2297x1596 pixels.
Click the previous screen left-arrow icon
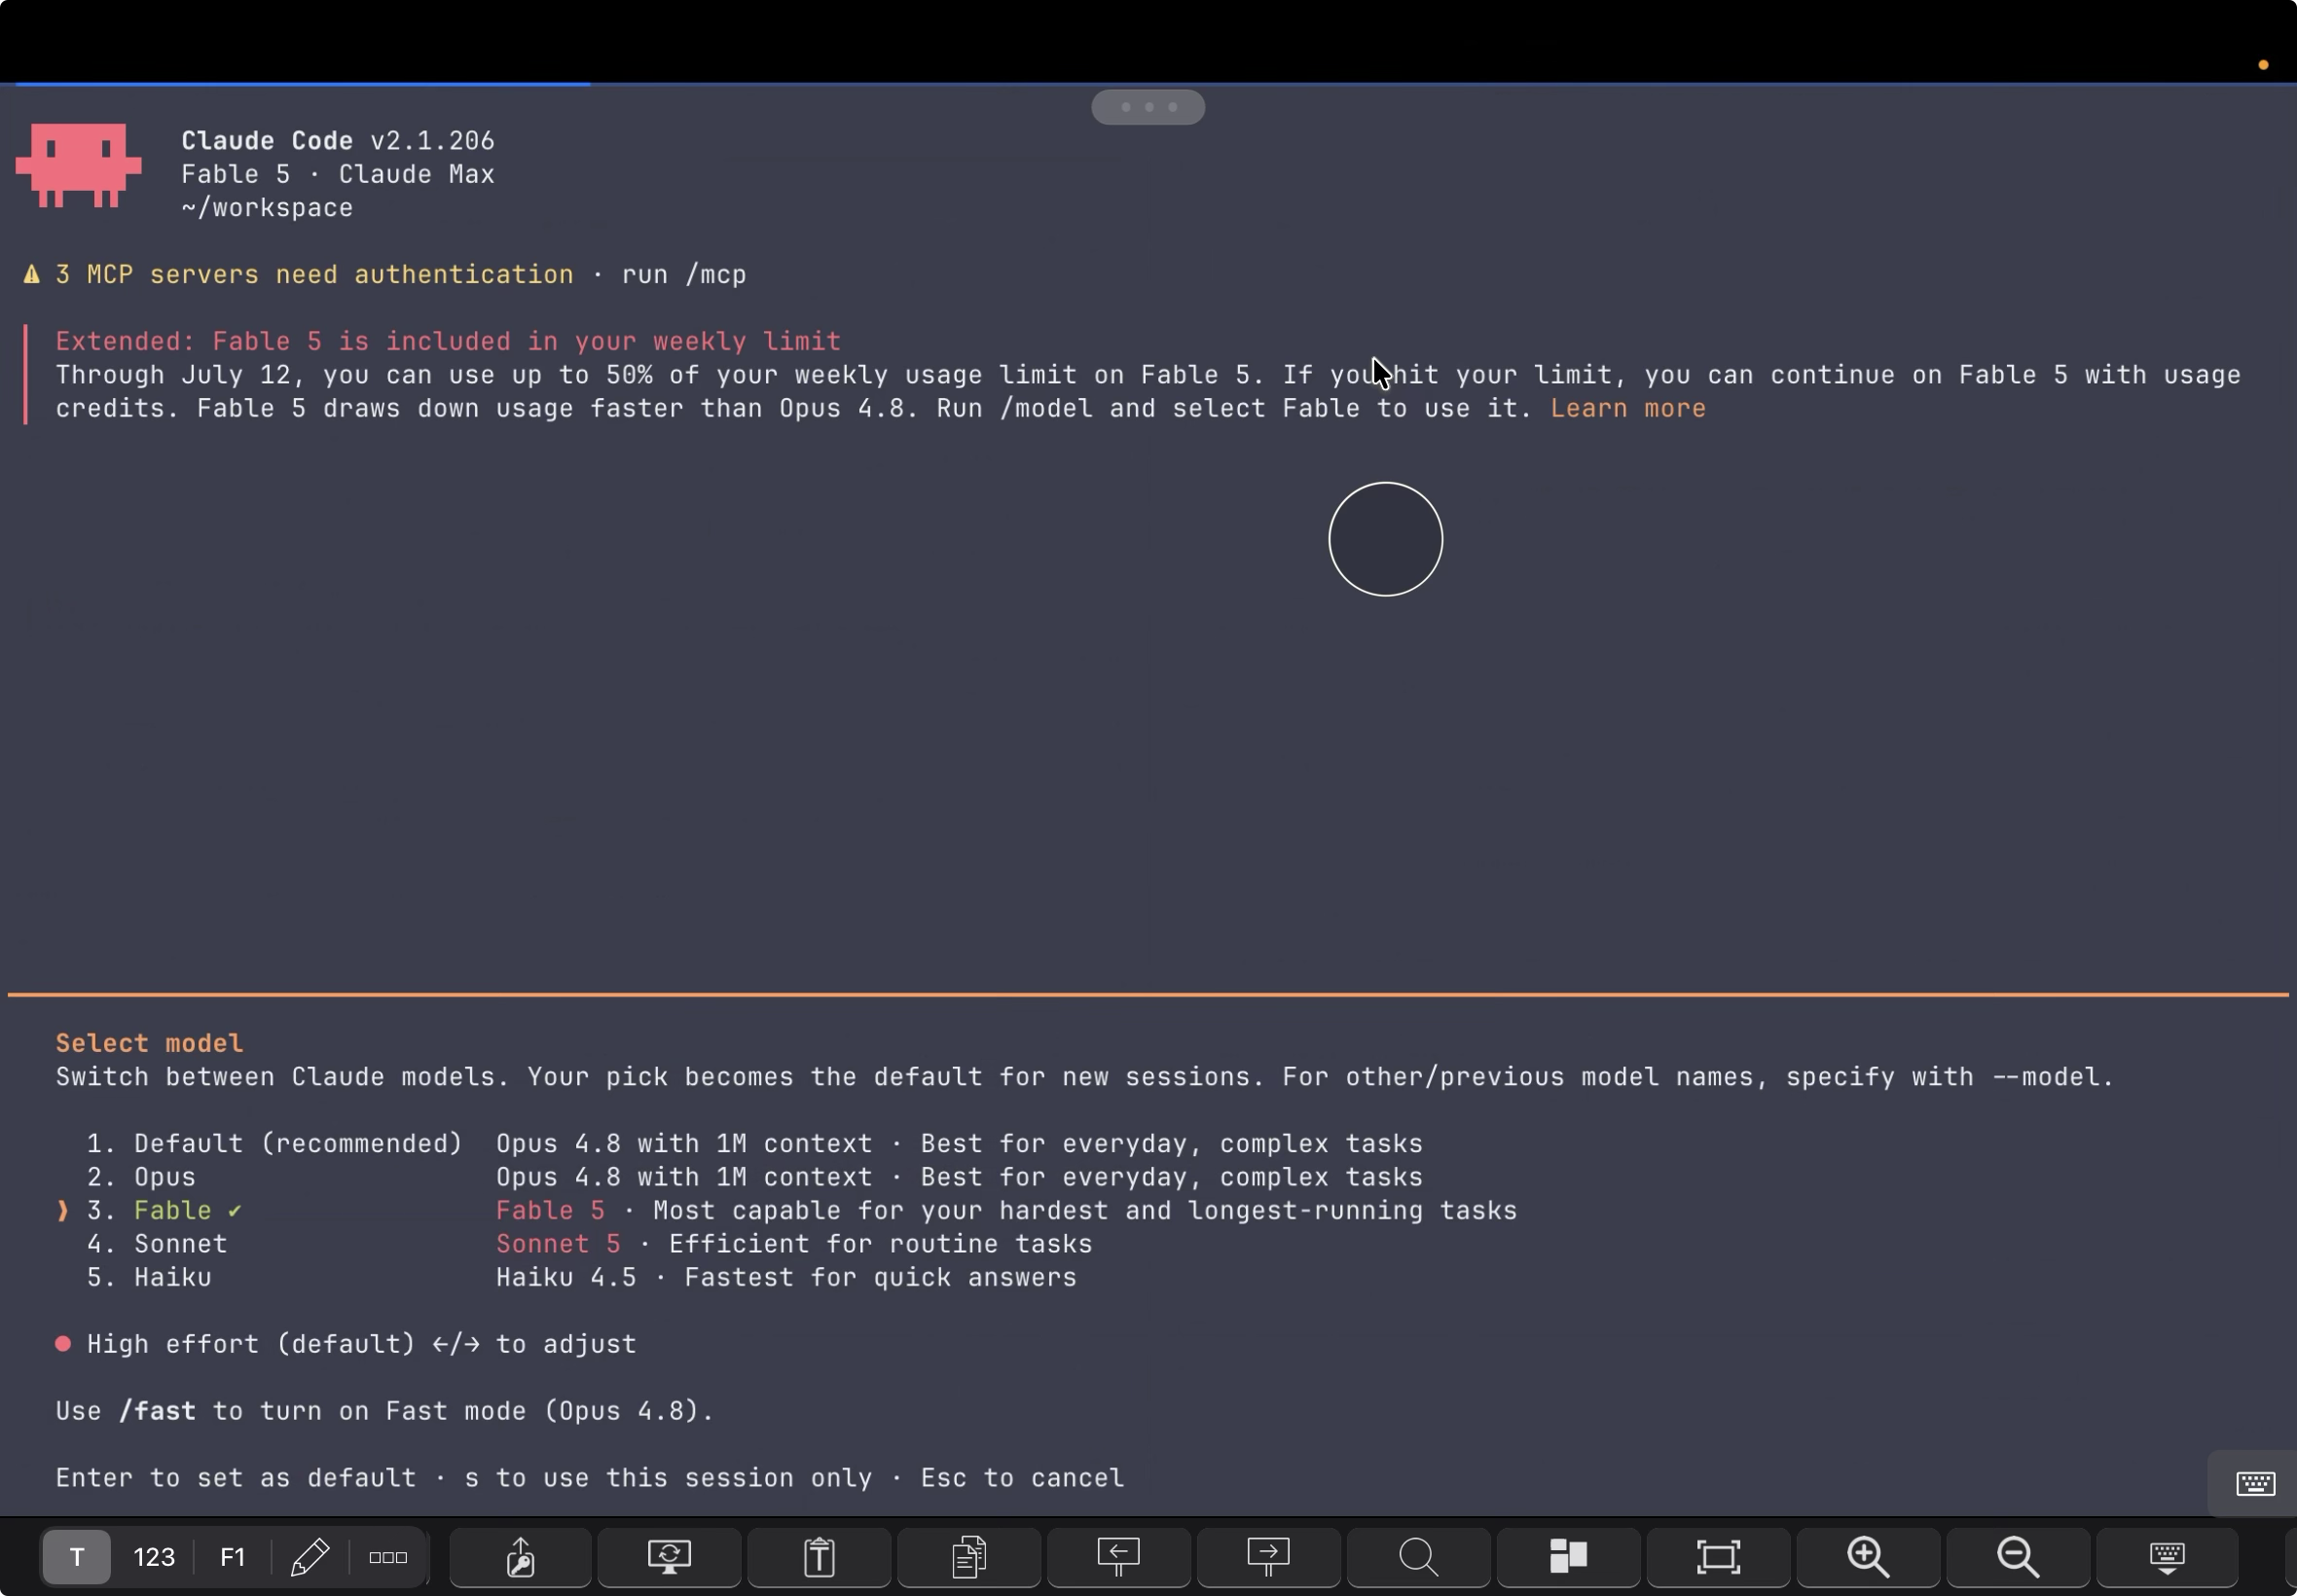coord(1119,1557)
